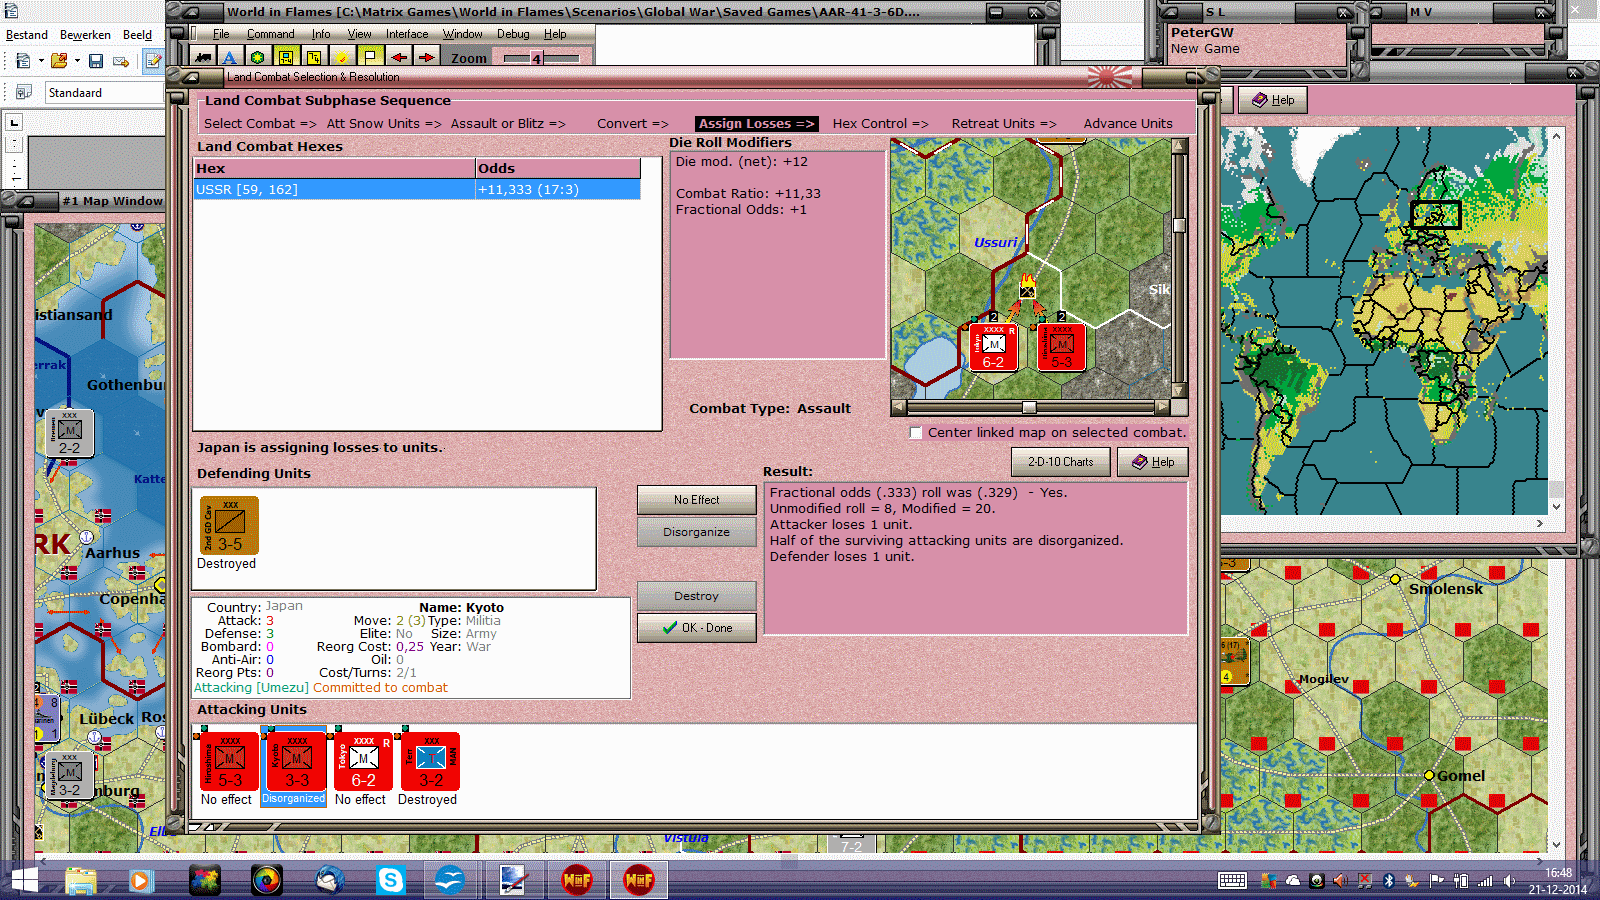
Task: Click the Retreat Units => subphase label
Action: click(1003, 124)
